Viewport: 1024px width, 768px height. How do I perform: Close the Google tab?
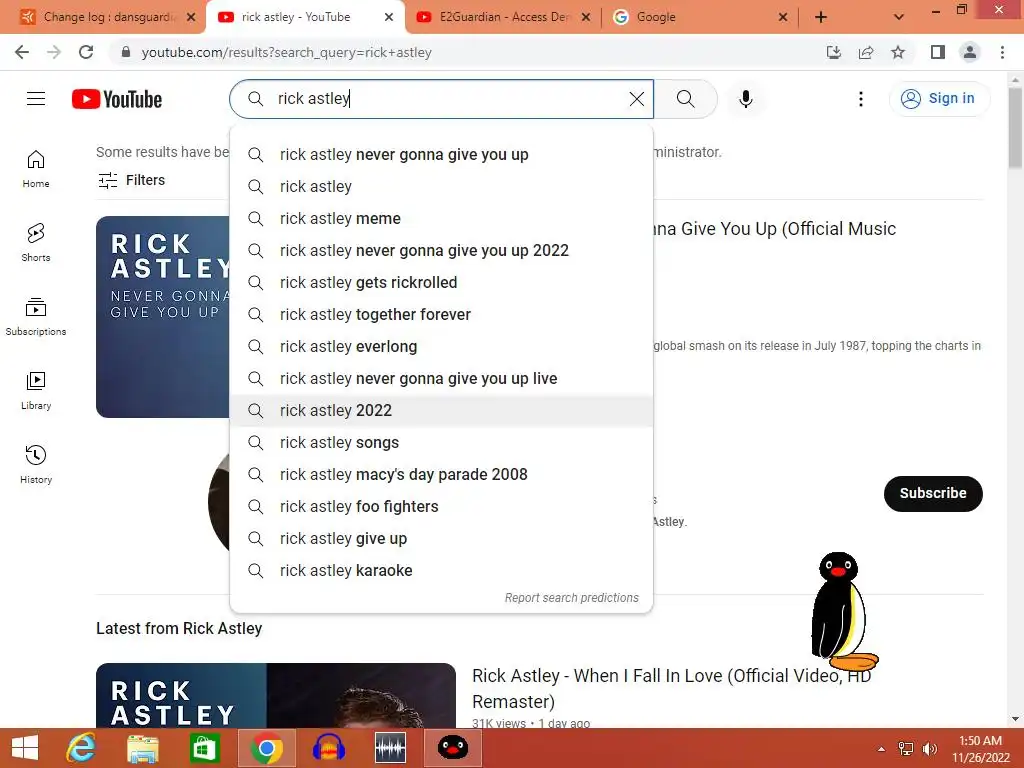(783, 17)
